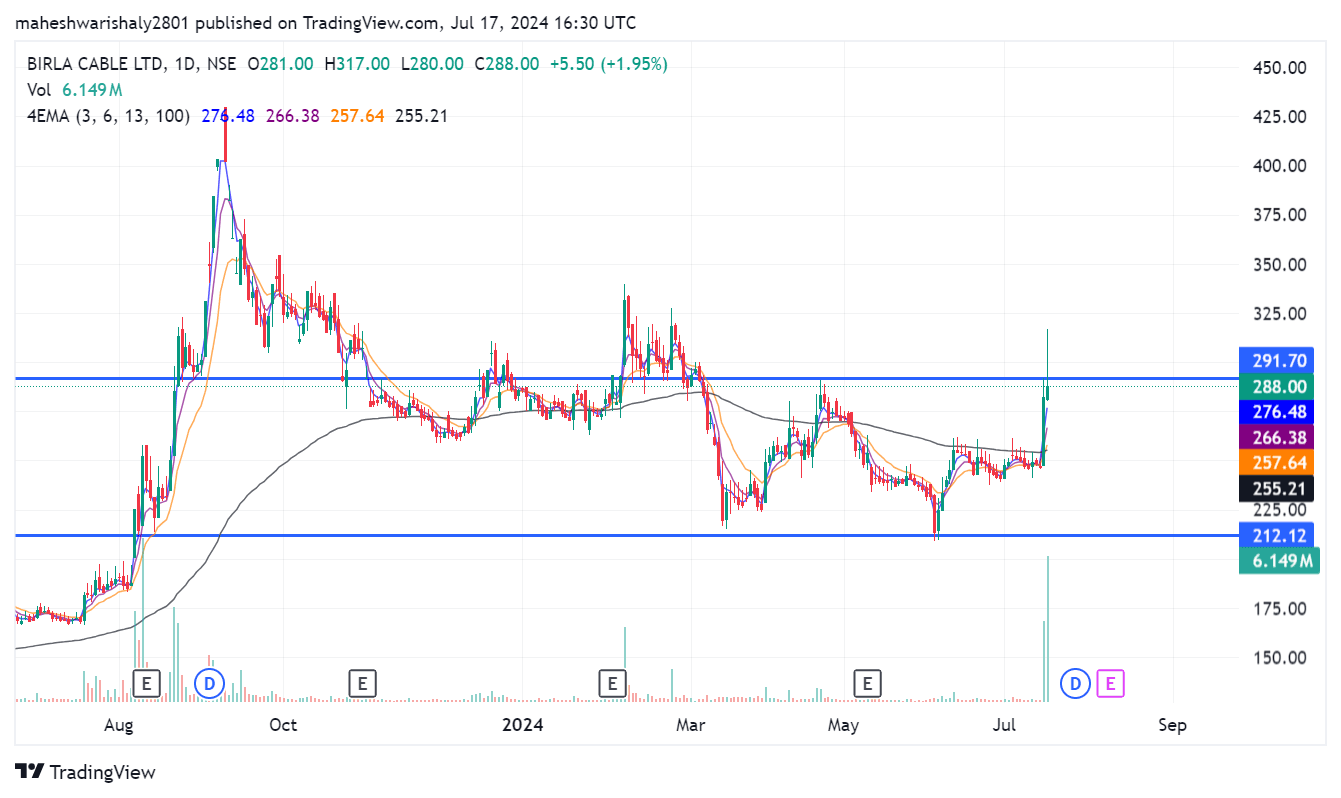Click the C288.00 close value in header

pyautogui.click(x=506, y=64)
